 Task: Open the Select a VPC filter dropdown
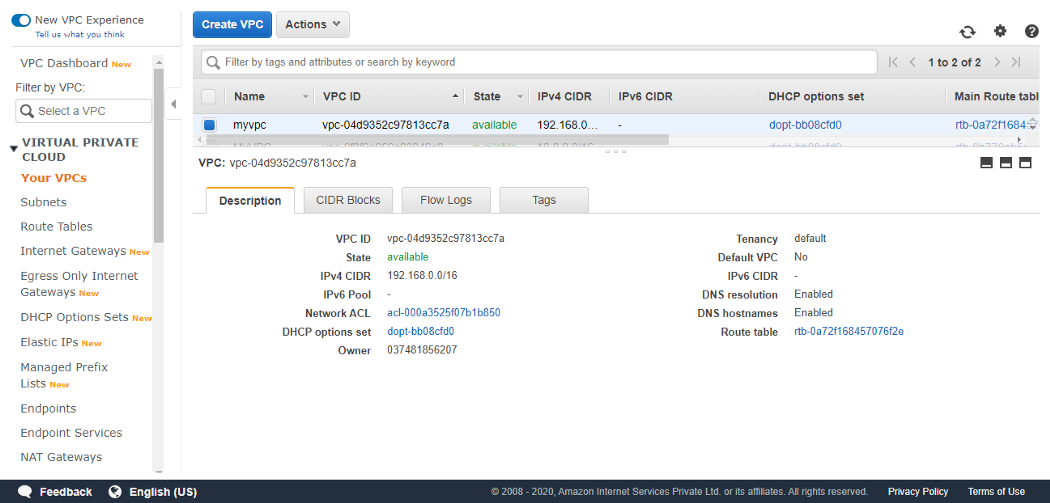[x=84, y=111]
